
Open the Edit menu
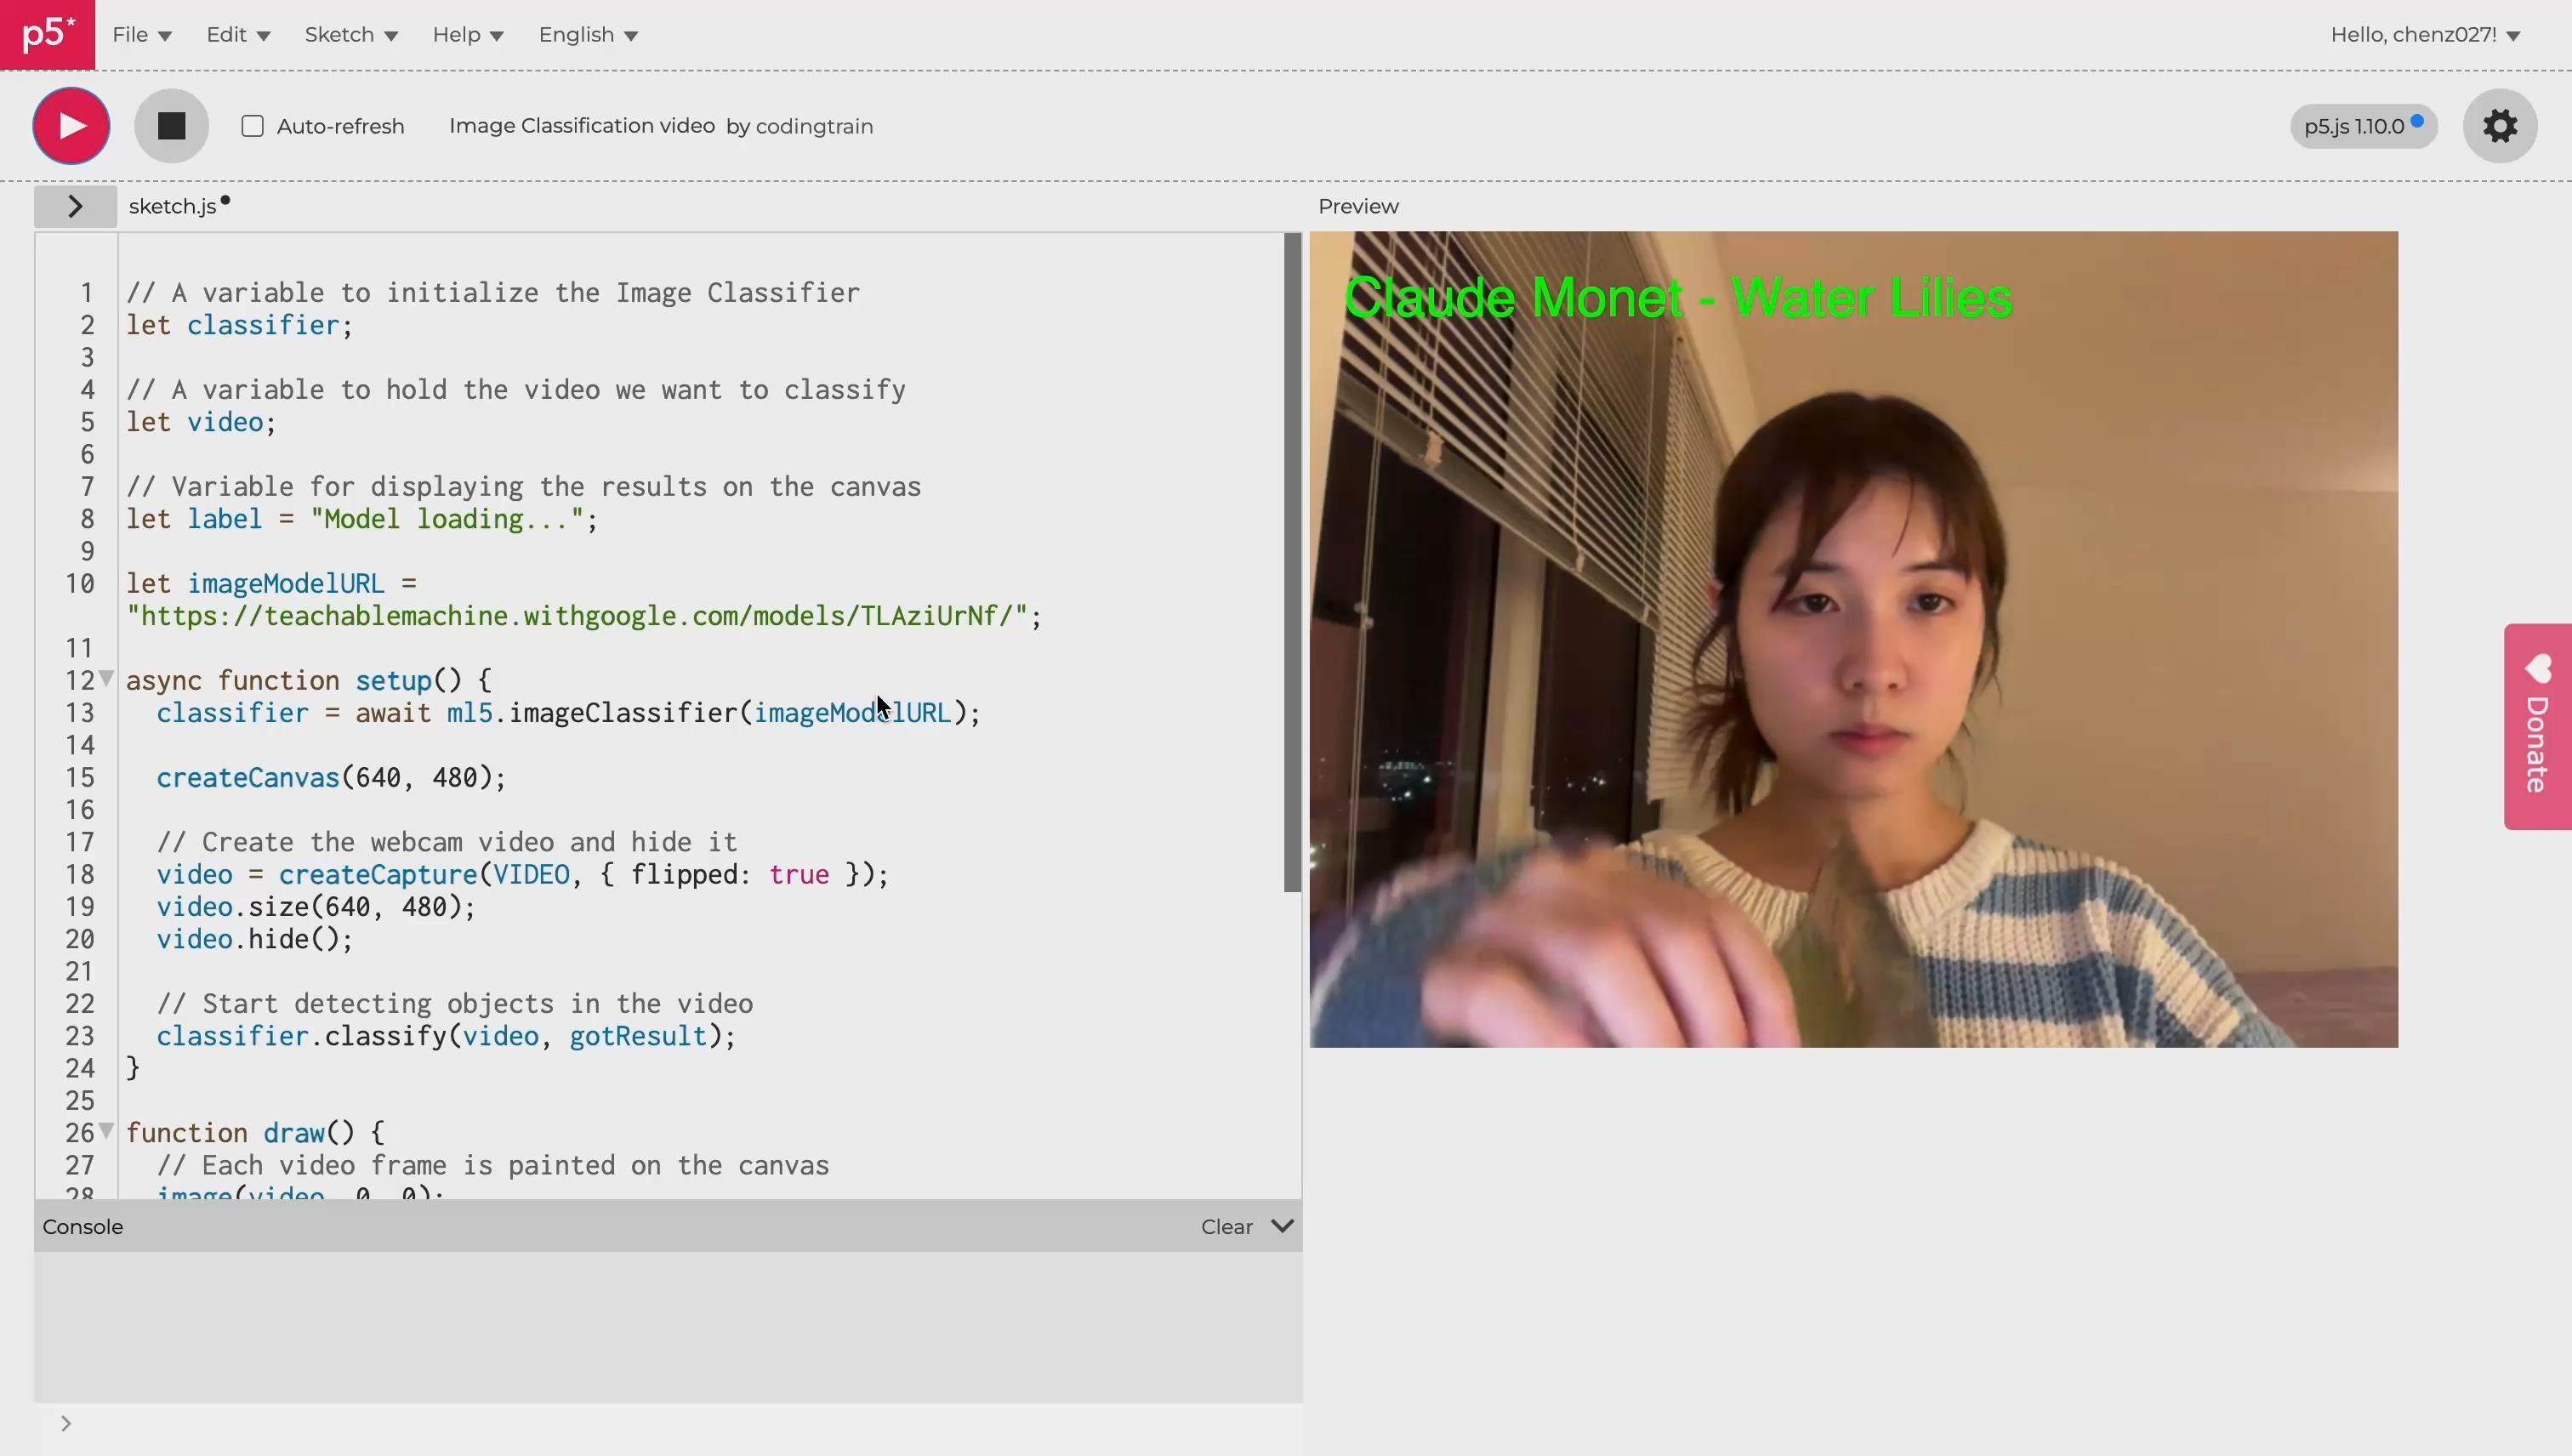[x=237, y=35]
